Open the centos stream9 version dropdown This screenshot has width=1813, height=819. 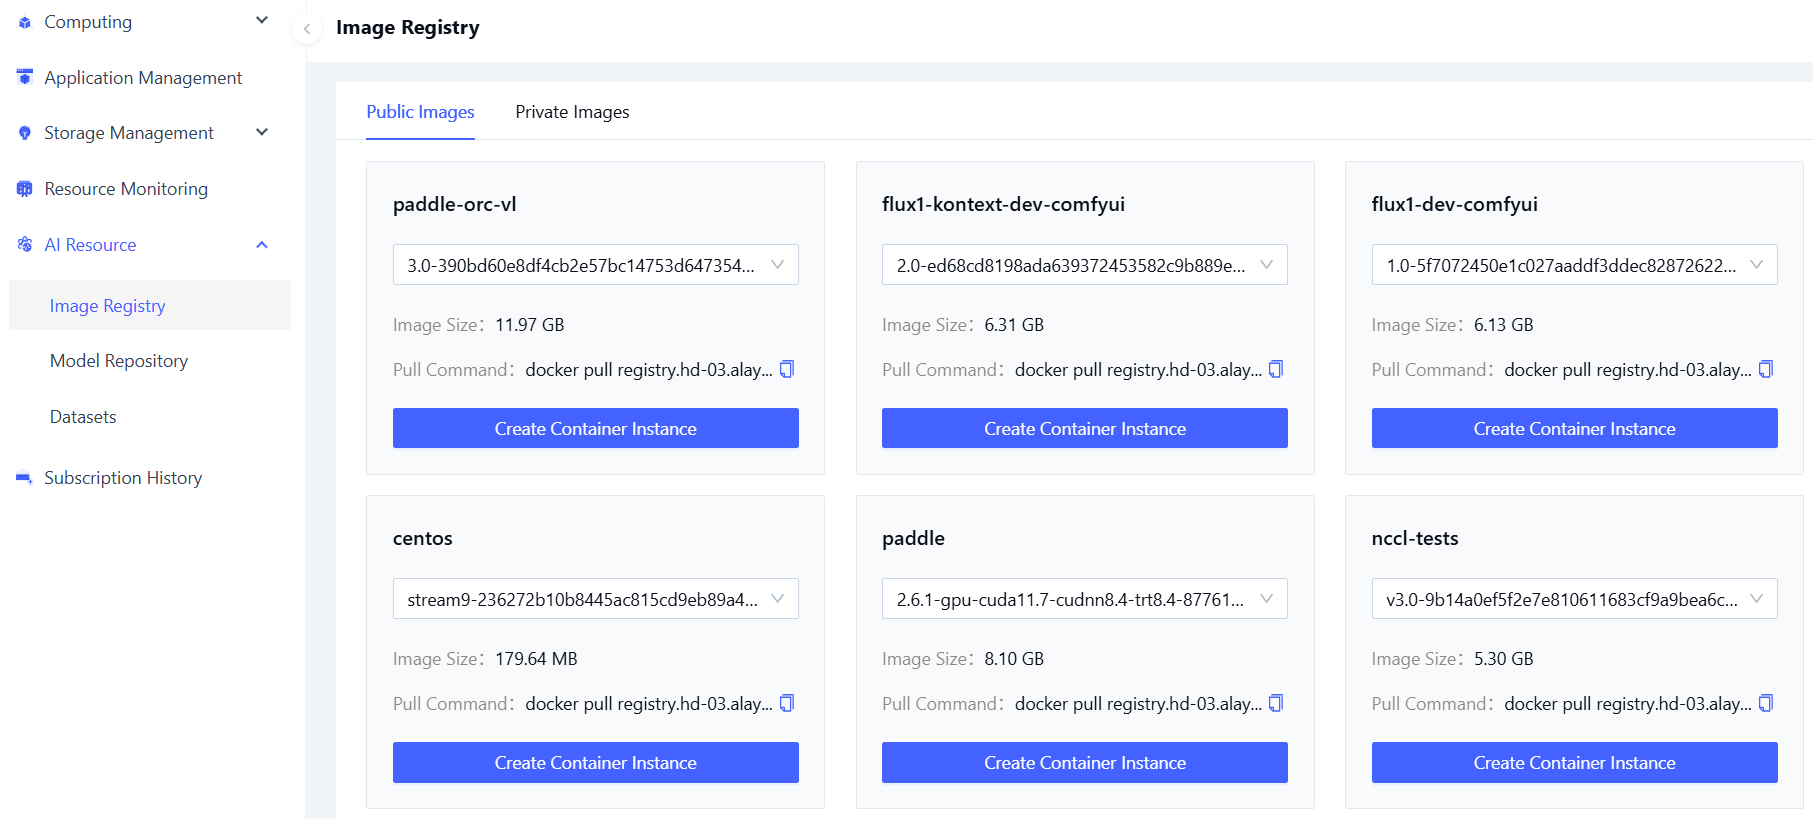(x=595, y=599)
